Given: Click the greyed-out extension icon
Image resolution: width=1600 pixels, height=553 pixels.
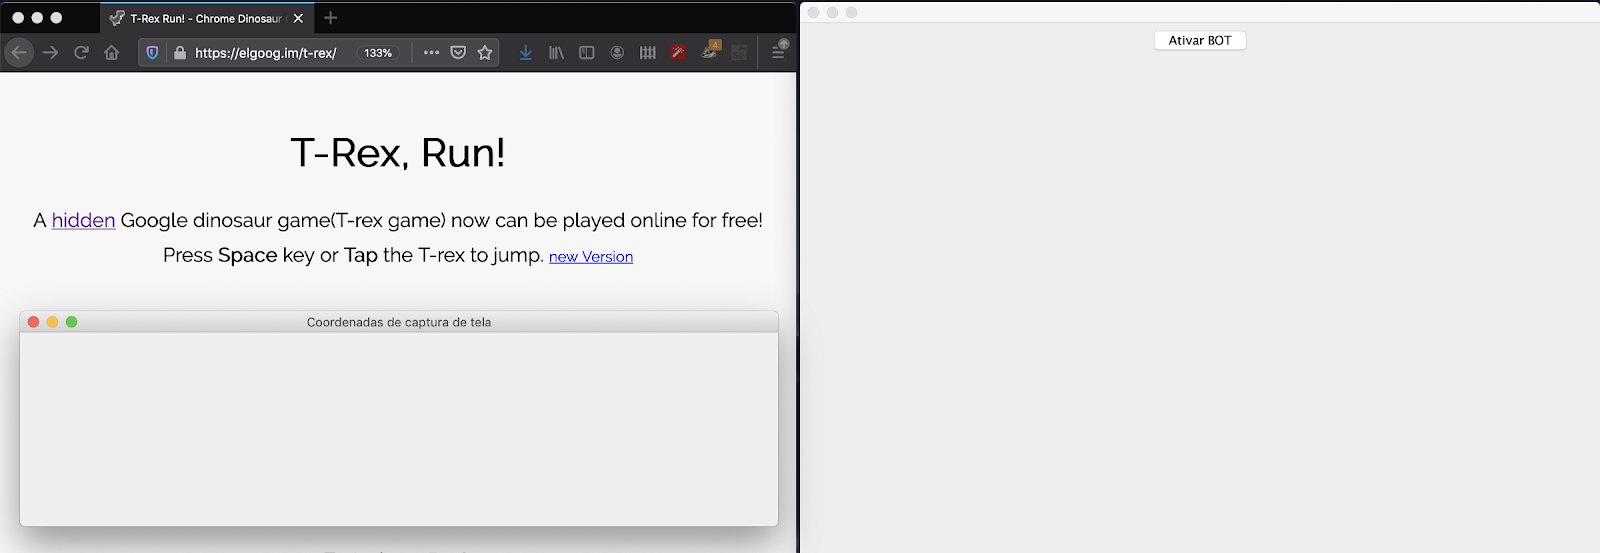Looking at the screenshot, I should tap(739, 52).
